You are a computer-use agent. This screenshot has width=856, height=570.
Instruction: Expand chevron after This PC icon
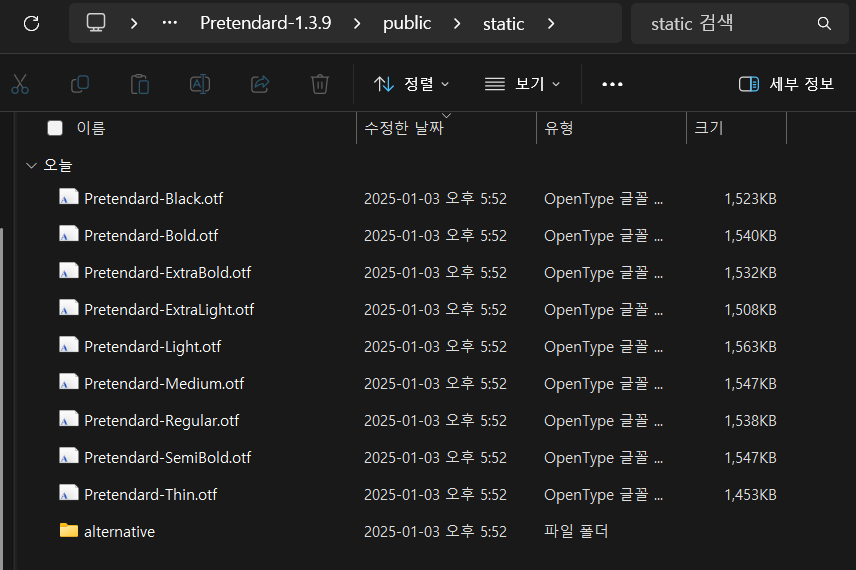click(134, 23)
